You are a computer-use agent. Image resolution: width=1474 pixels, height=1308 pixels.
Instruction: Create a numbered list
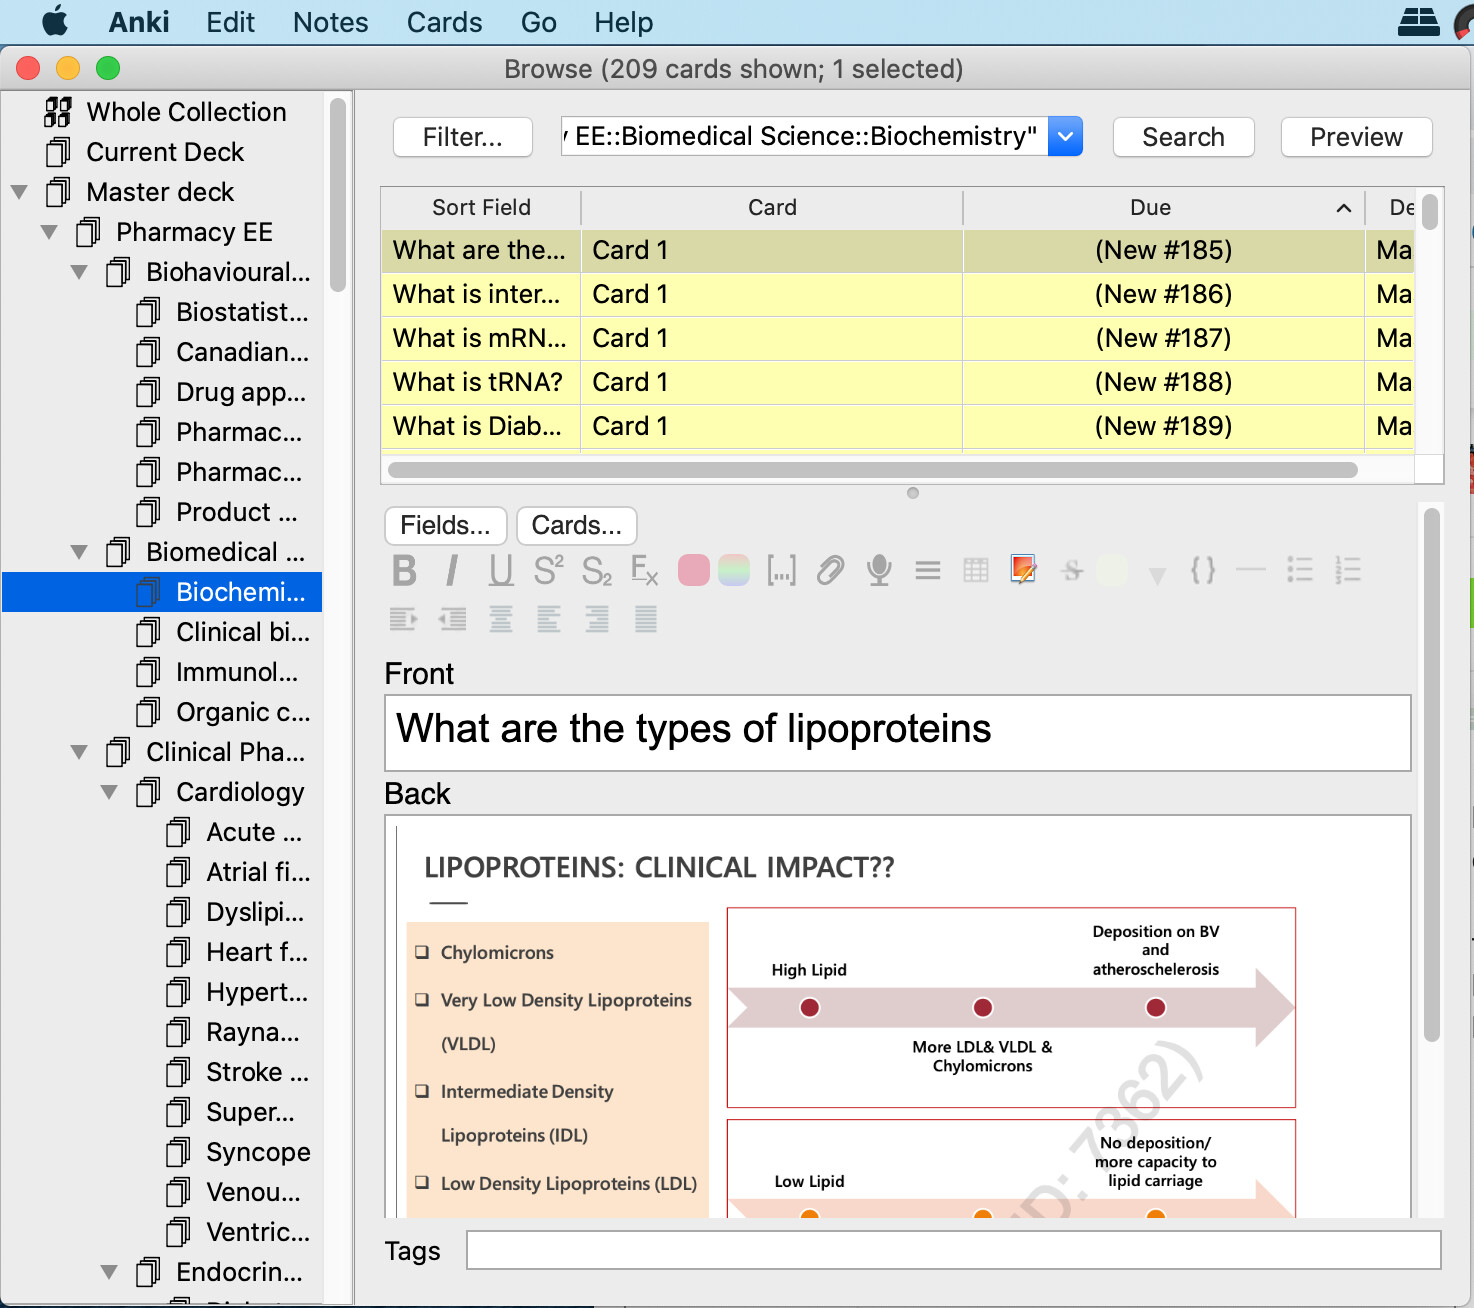[x=1348, y=570]
